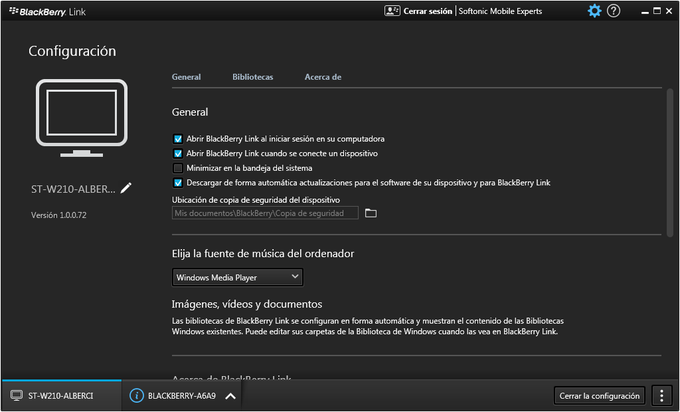Select the BLACKBERRY-A6A9 device tab
680x412 pixels.
point(181,396)
